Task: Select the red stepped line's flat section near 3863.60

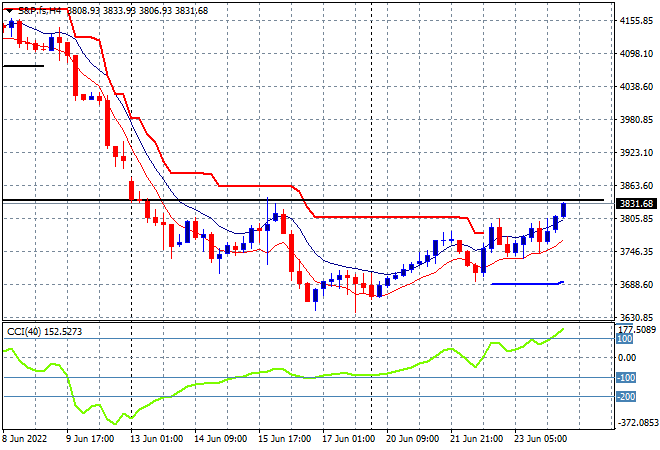Action: 255,185
